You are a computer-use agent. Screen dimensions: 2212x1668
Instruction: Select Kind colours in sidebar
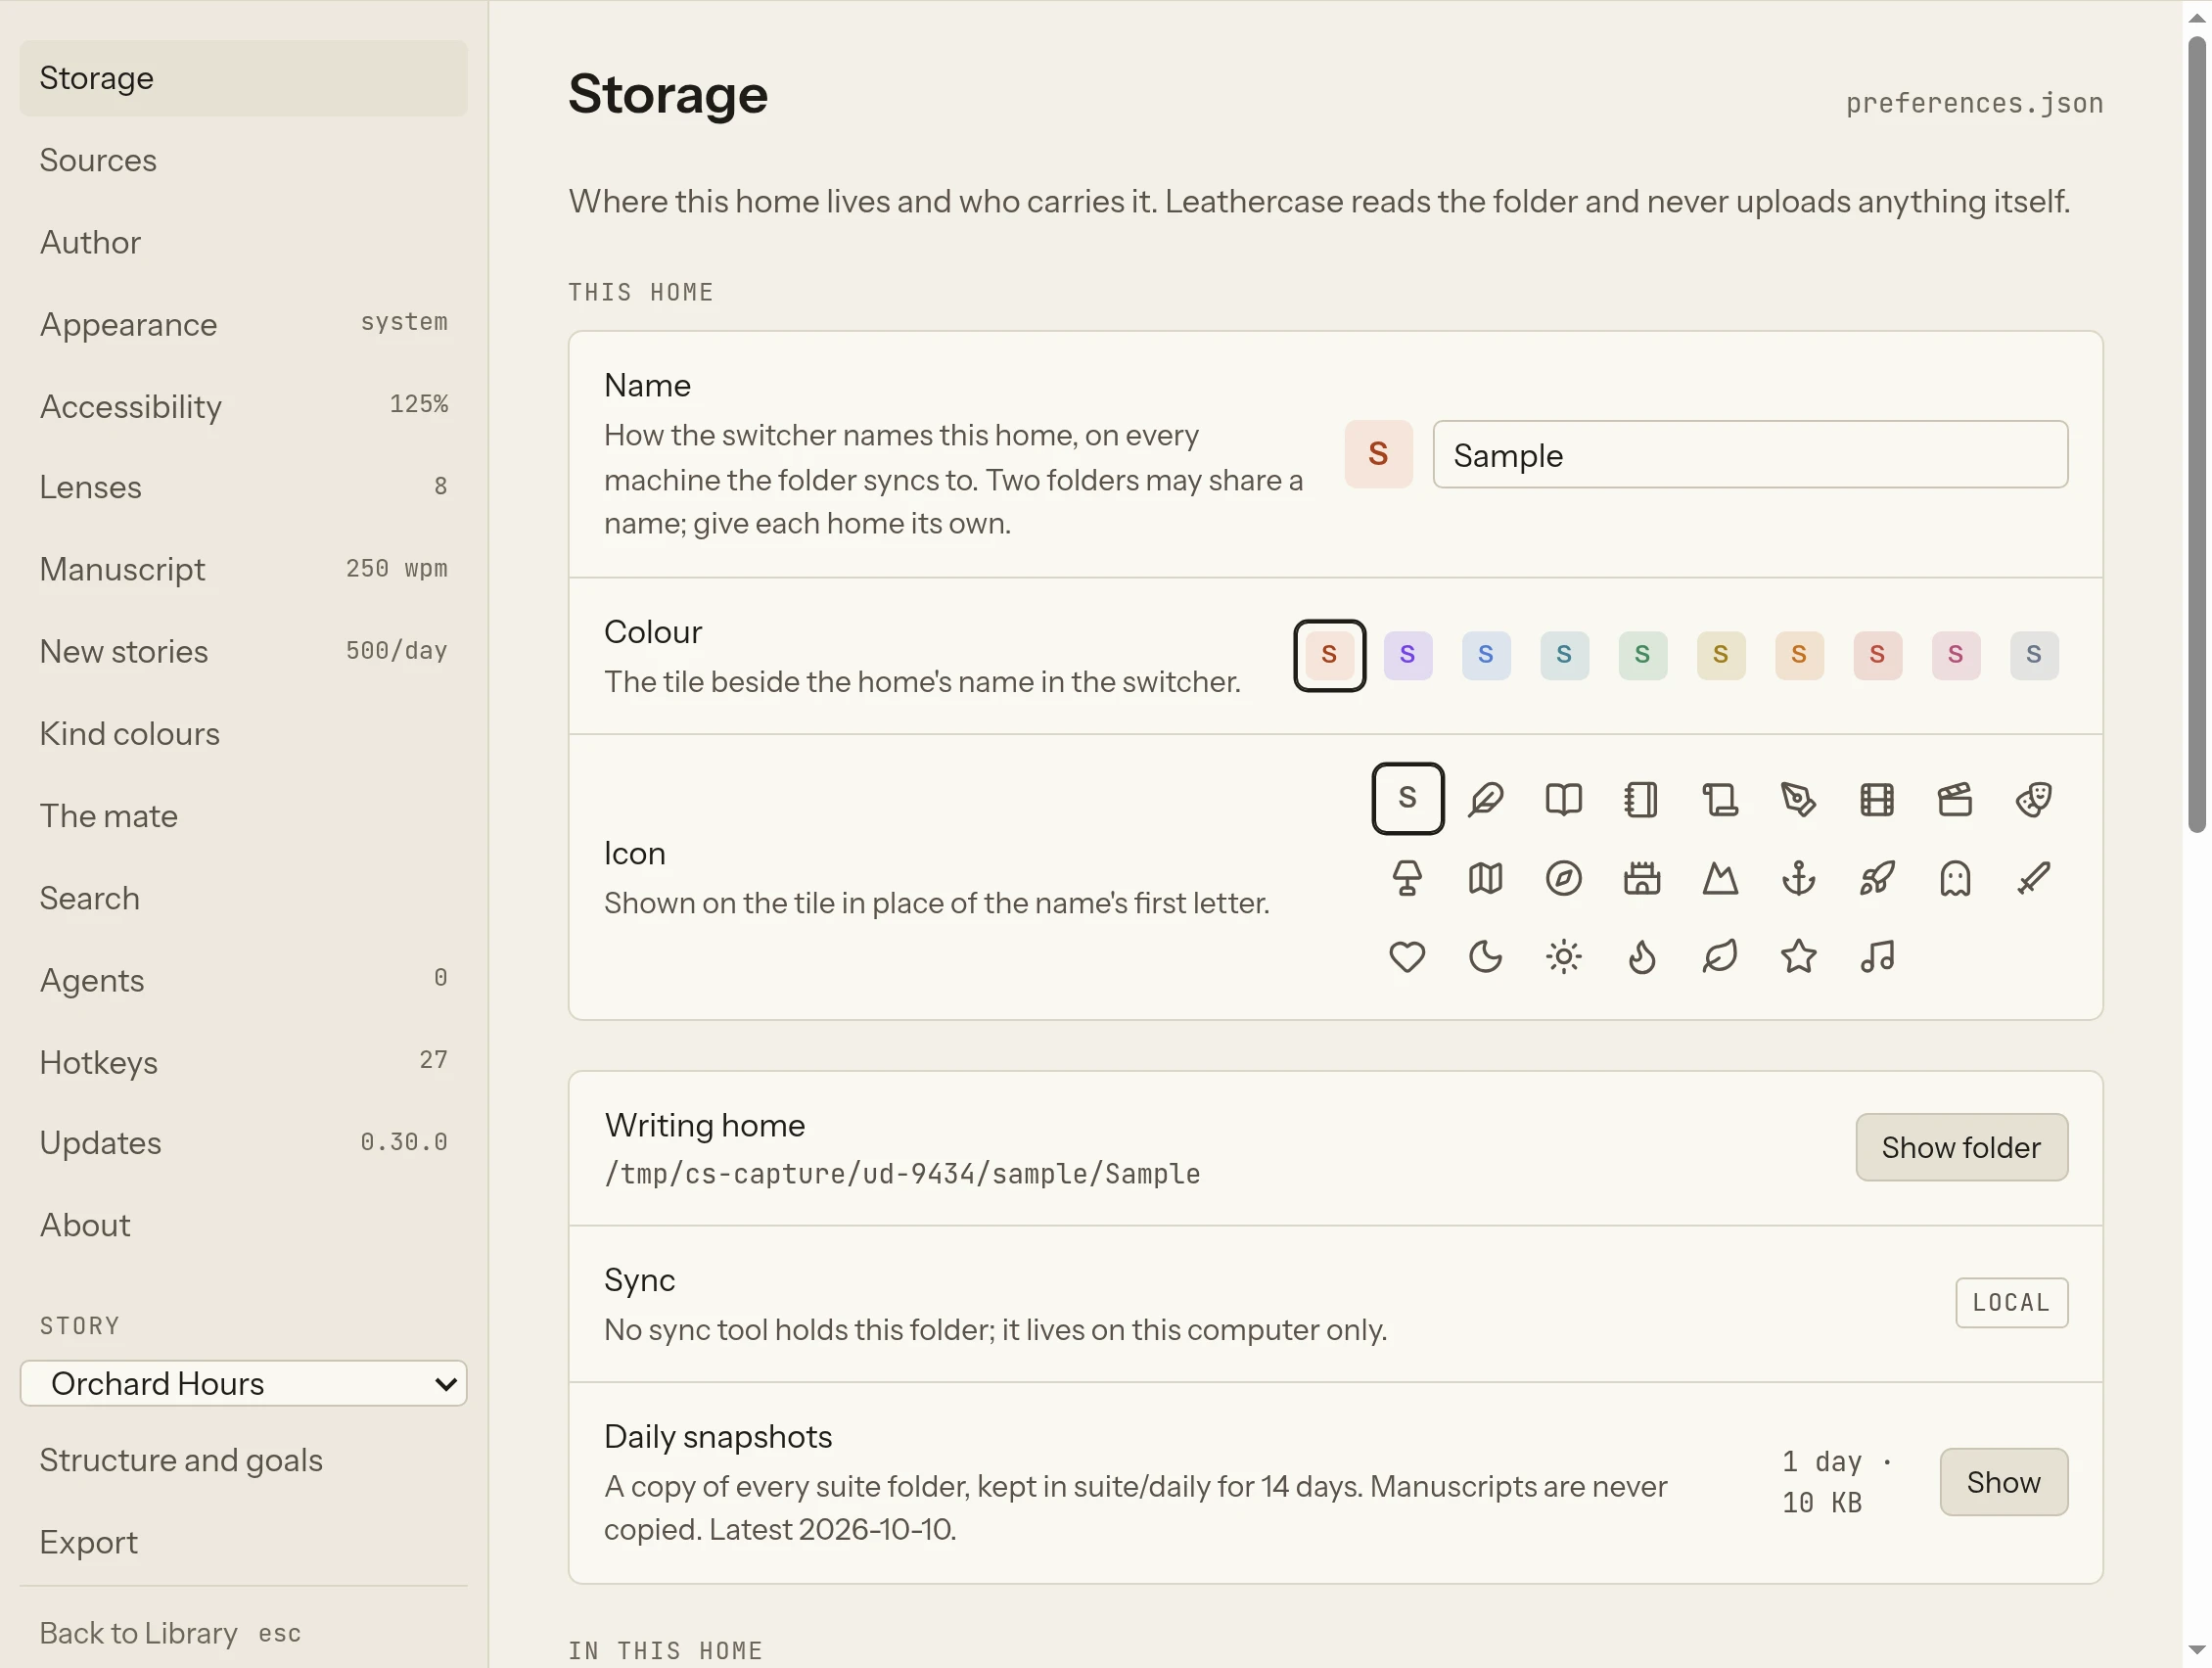pos(243,733)
